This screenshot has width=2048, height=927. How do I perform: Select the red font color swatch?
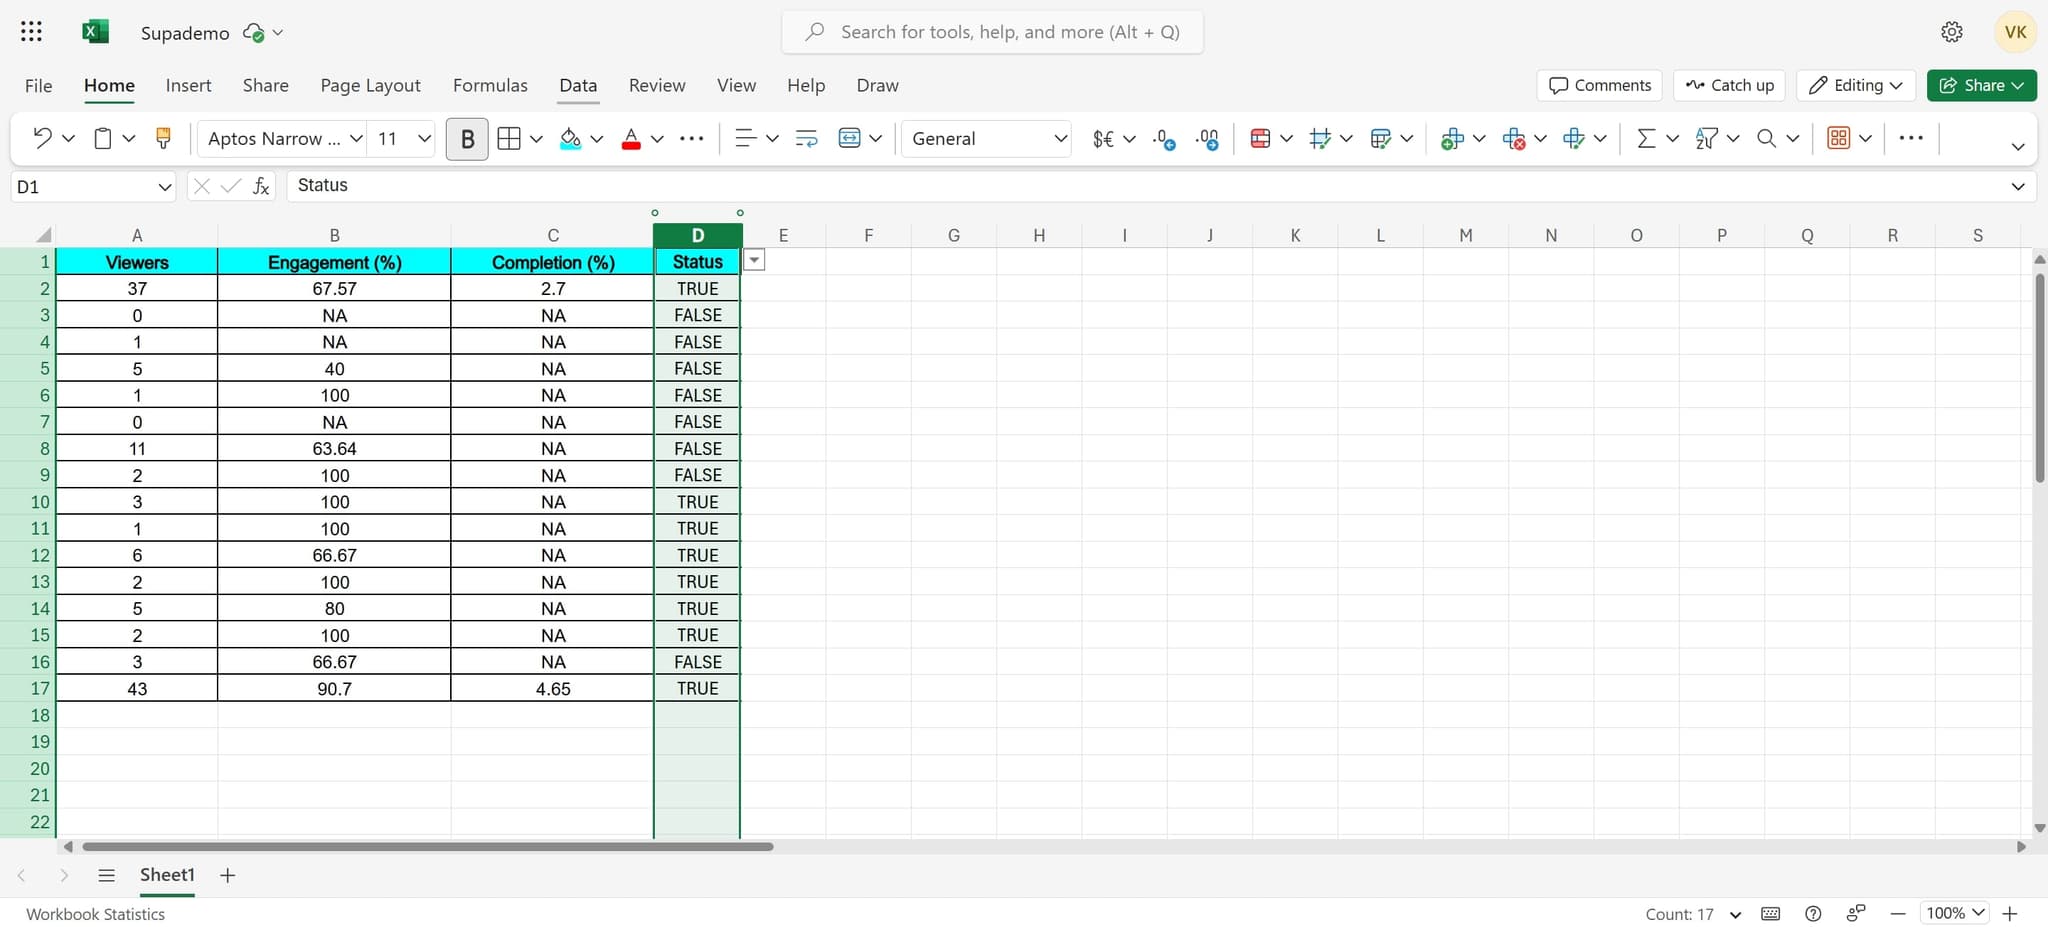coord(631,147)
